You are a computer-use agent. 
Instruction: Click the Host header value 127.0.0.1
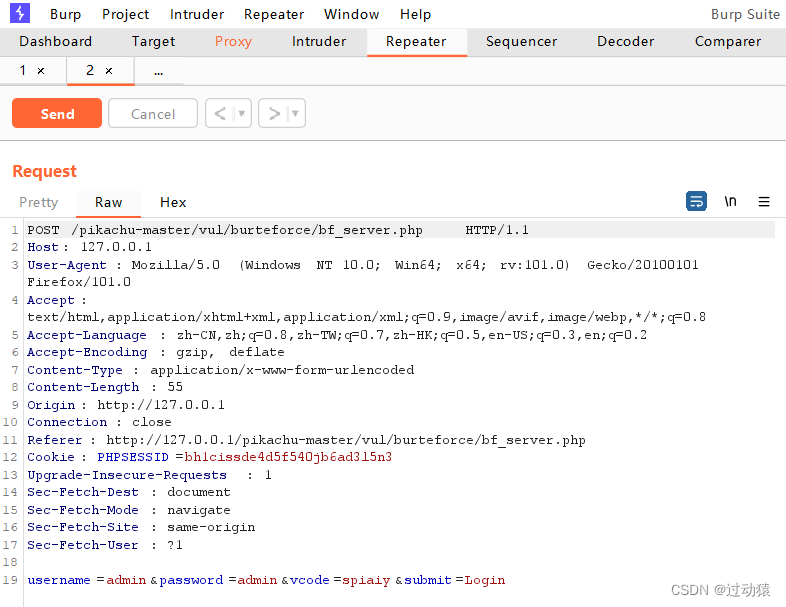pyautogui.click(x=116, y=247)
